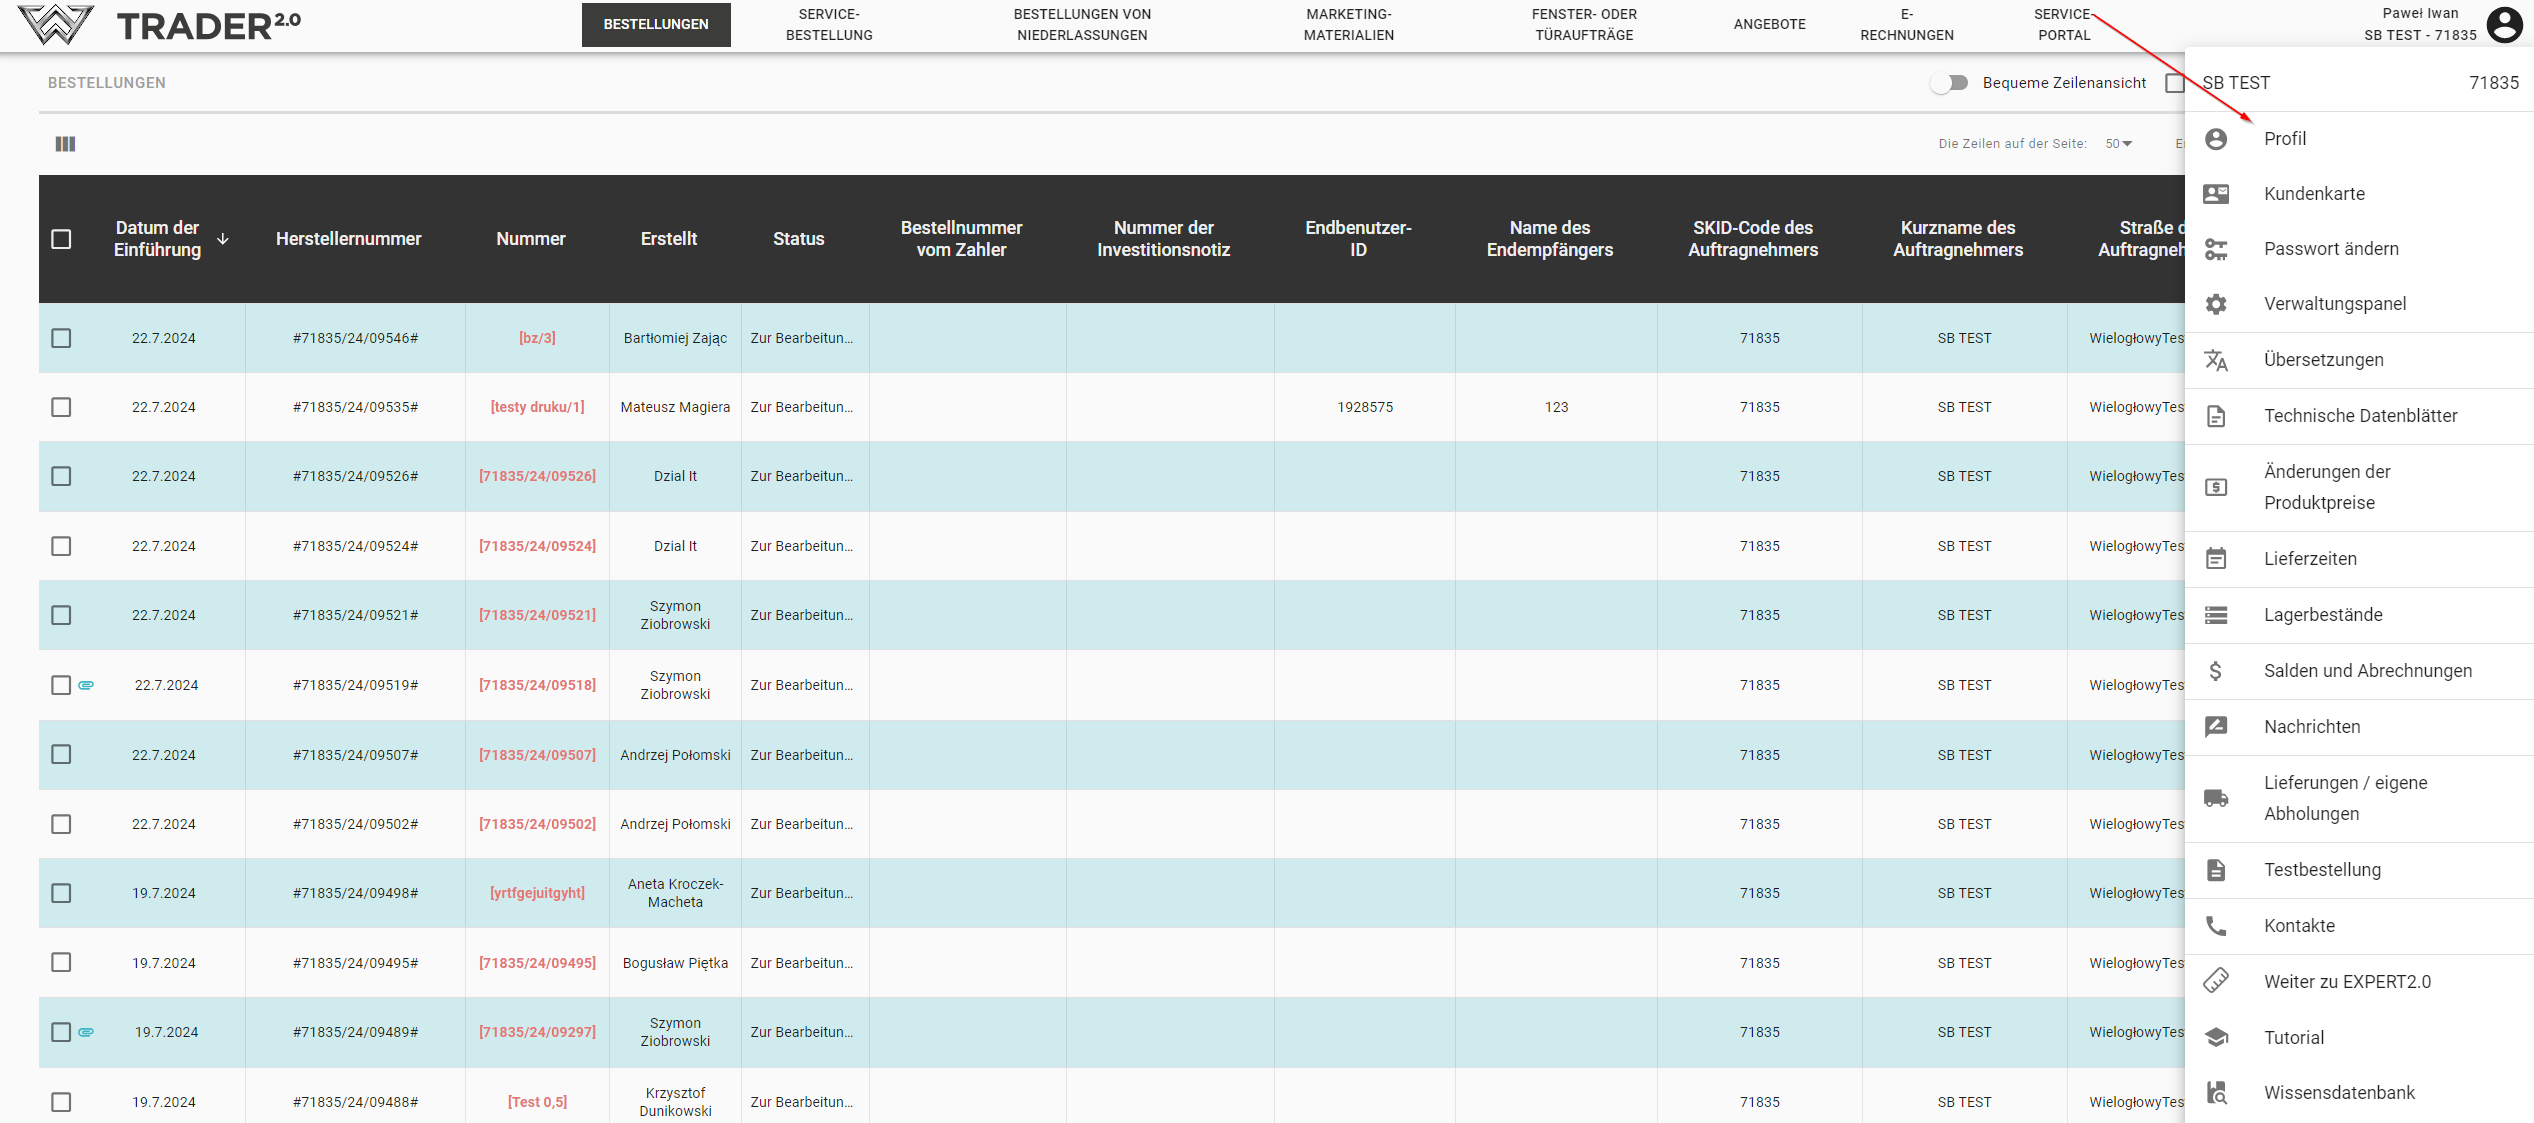Open the Marketing-Materialien tab
The width and height of the screenshot is (2534, 1123).
point(1348,24)
